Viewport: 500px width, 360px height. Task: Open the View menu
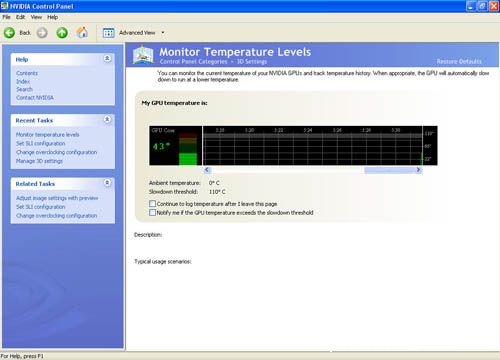pos(36,17)
